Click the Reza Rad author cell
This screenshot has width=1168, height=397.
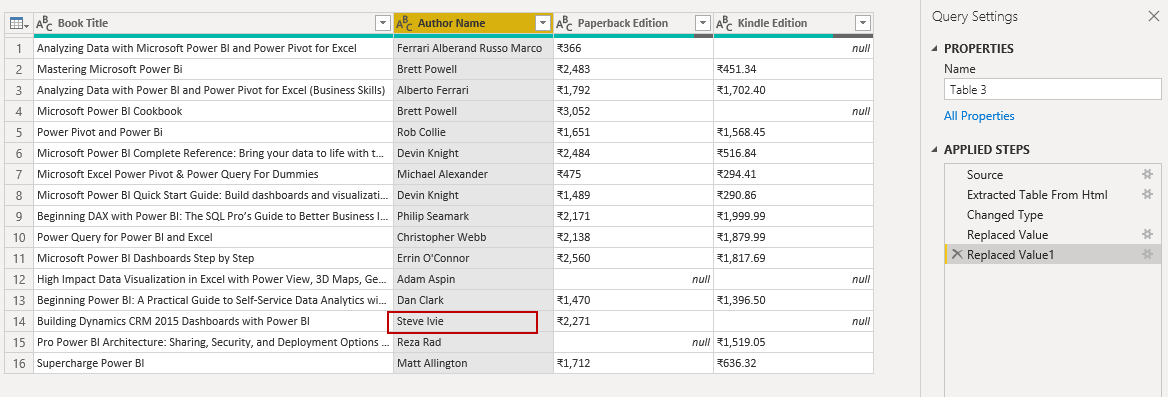coord(473,343)
